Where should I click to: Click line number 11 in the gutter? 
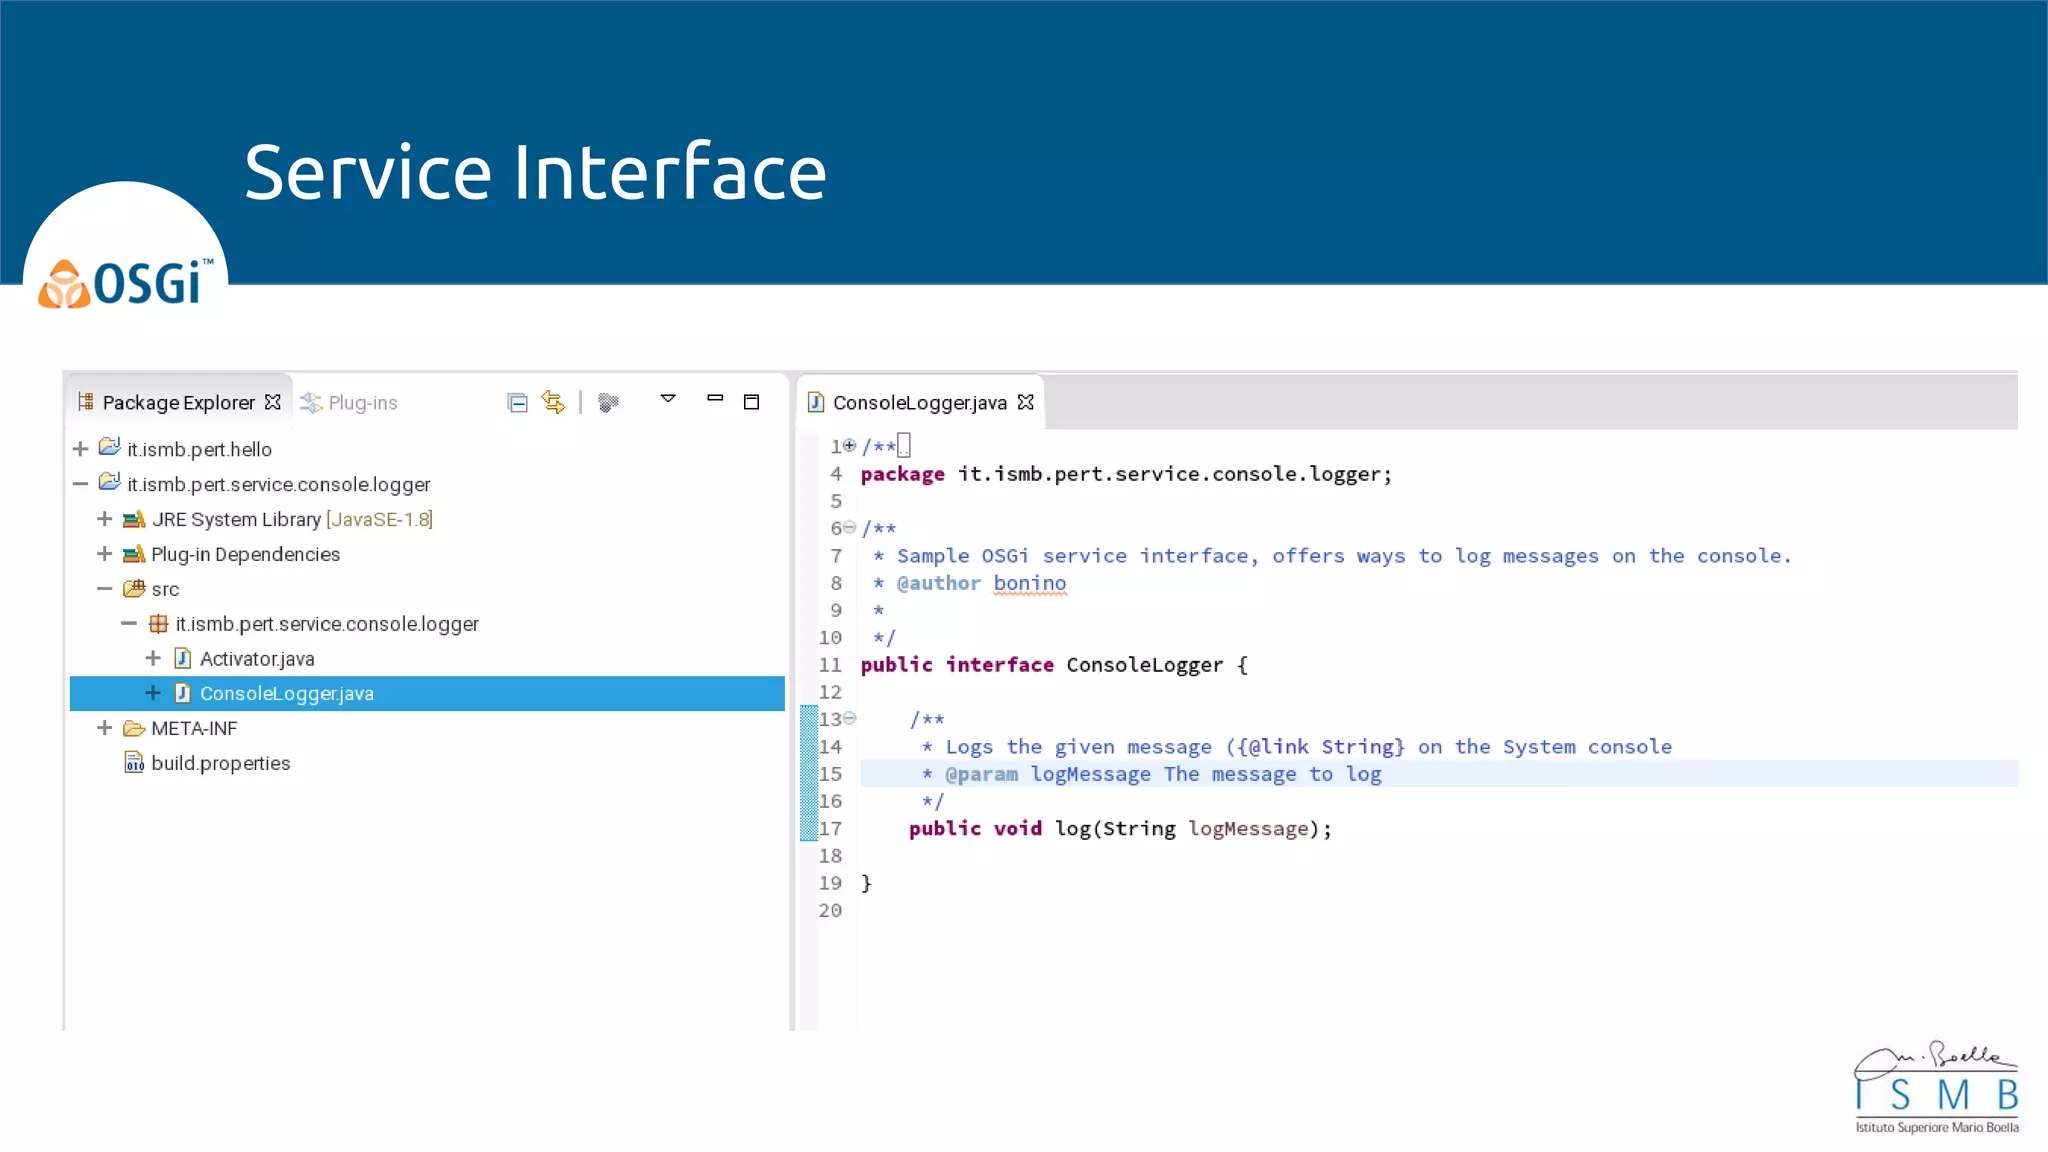coord(830,665)
